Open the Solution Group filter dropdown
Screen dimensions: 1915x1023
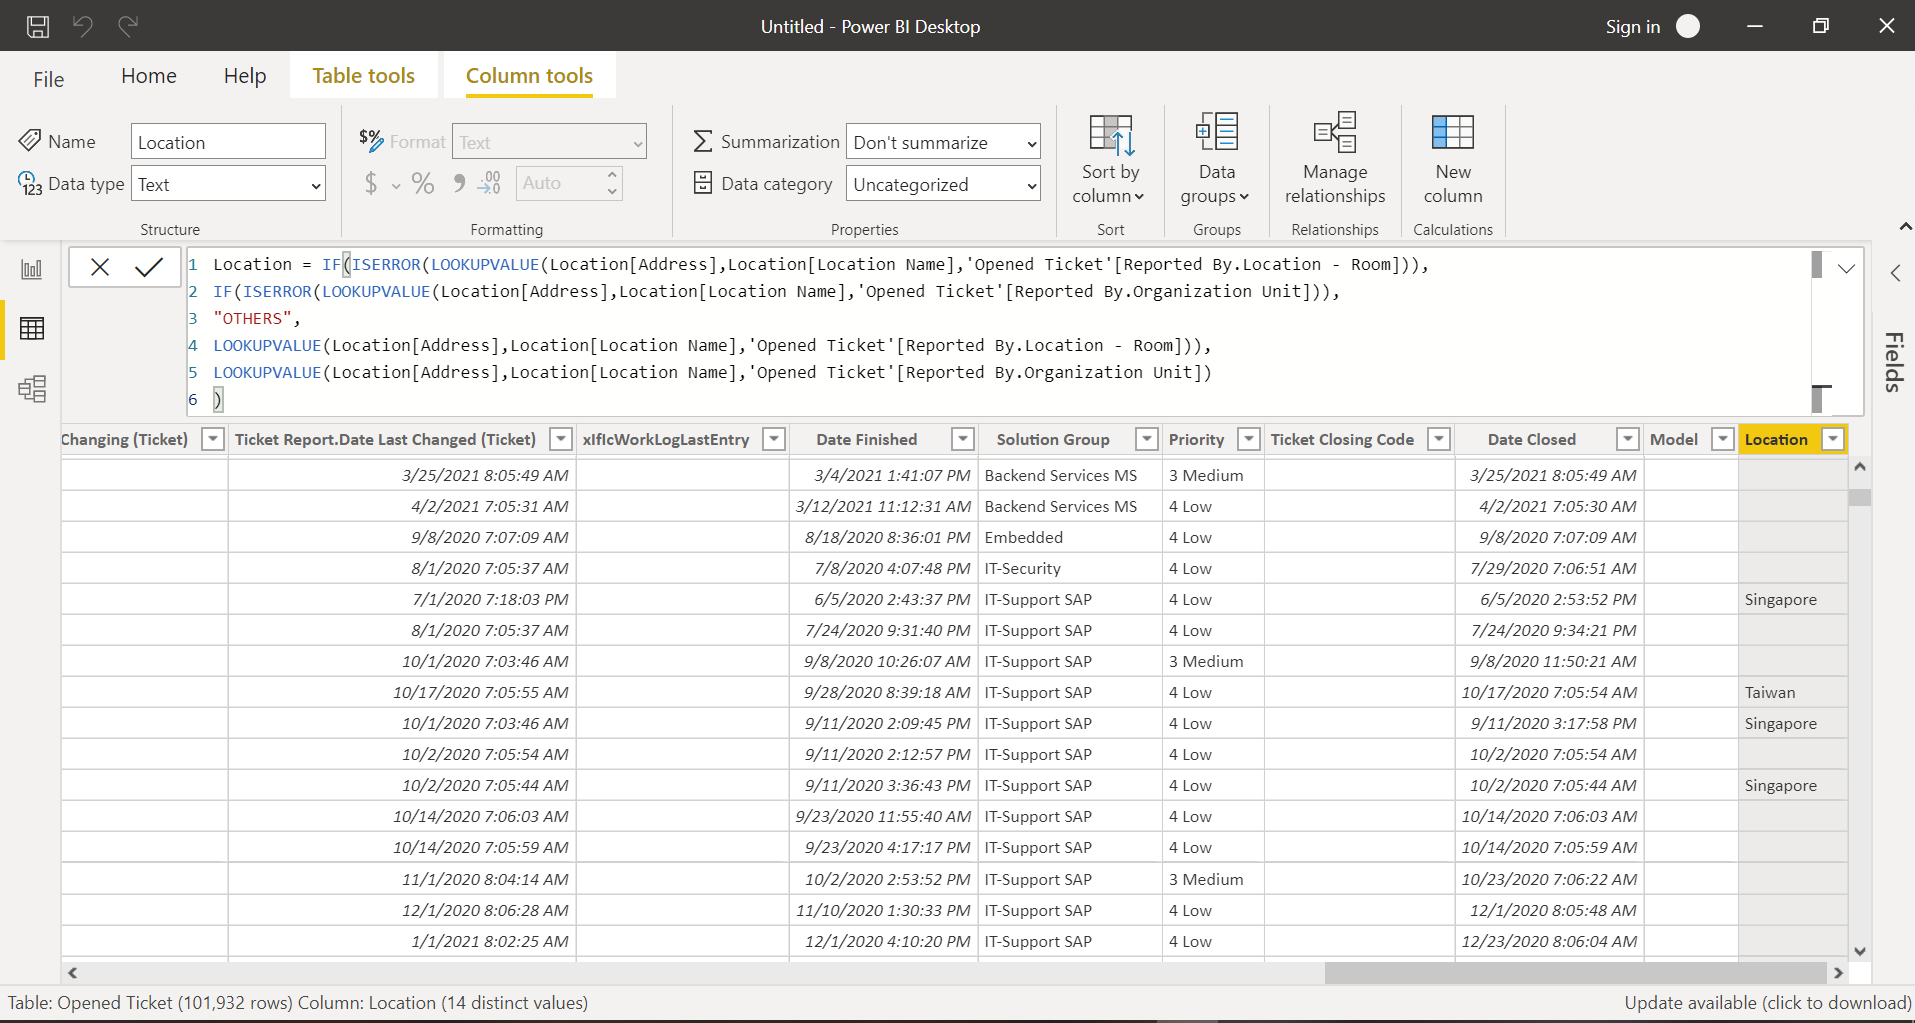(1147, 439)
